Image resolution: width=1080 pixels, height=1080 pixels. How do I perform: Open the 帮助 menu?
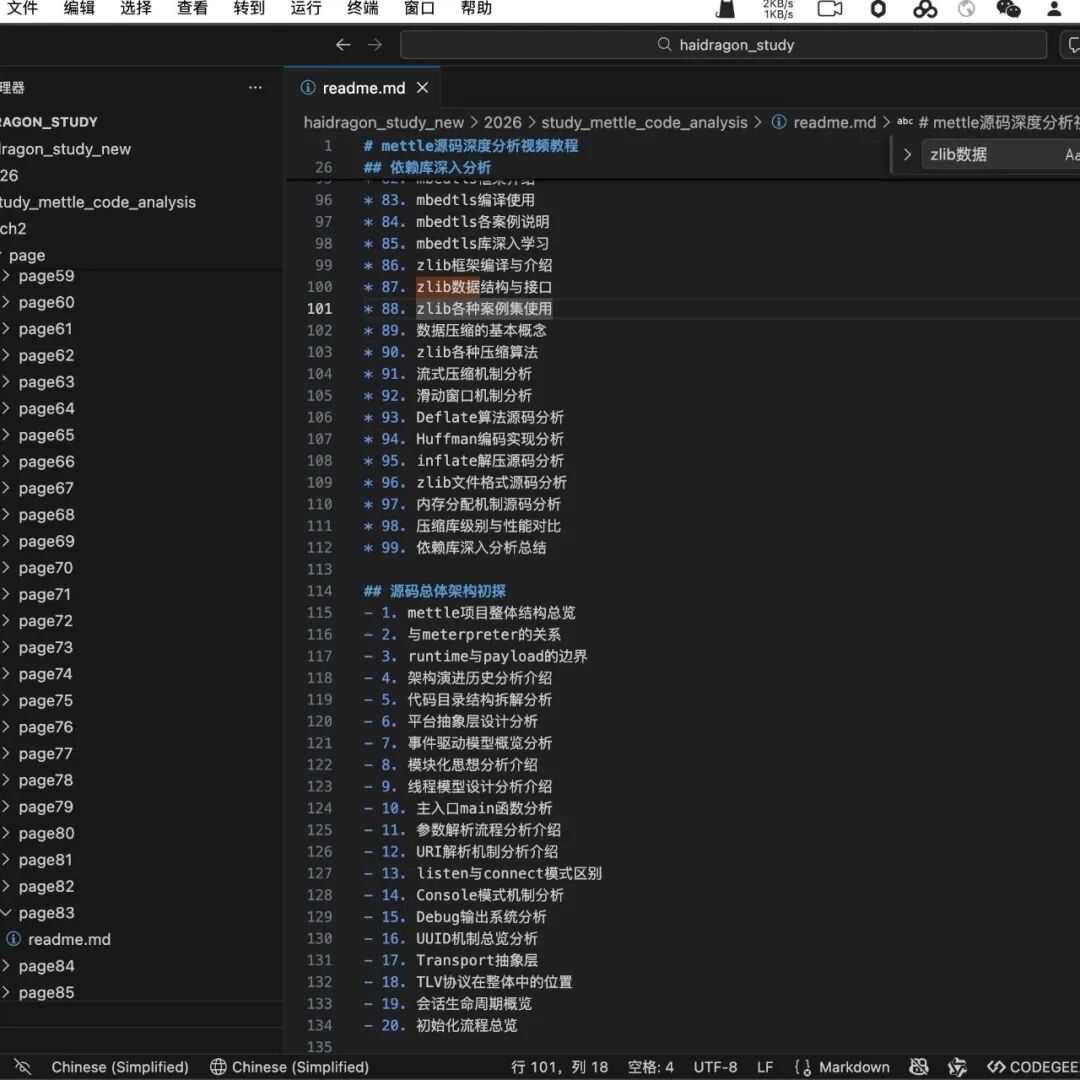pos(476,8)
